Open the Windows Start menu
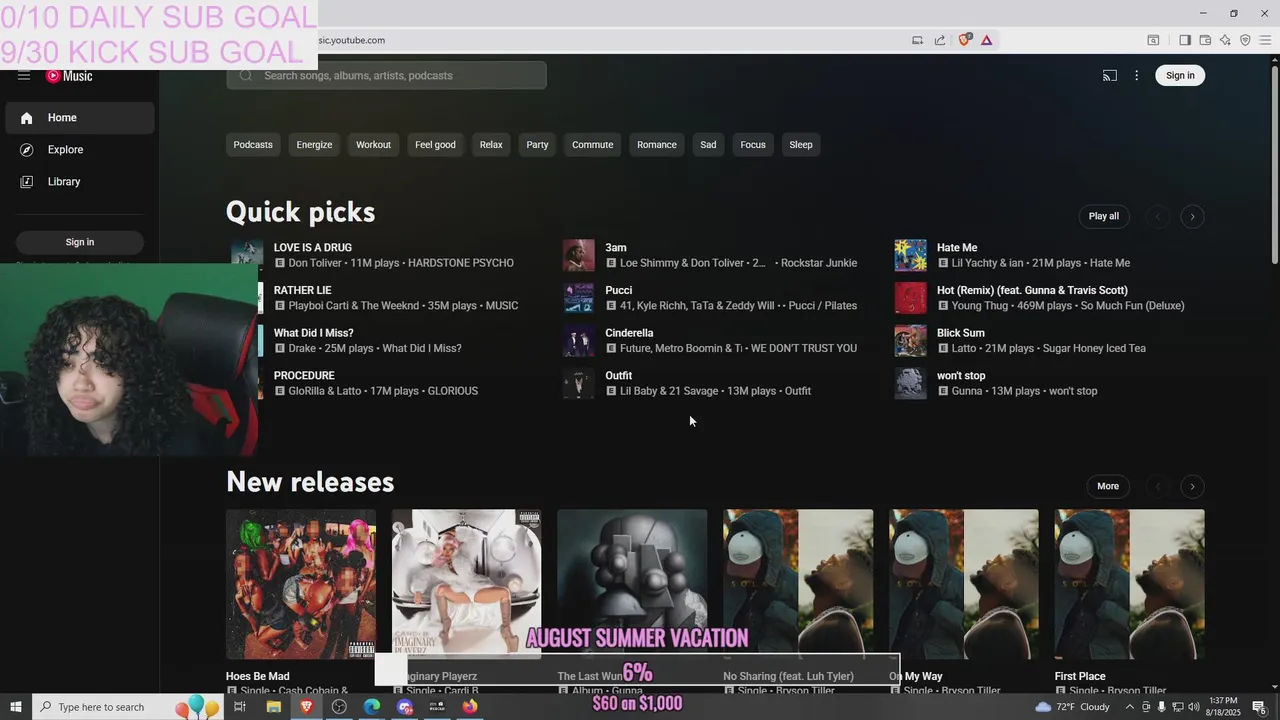 tap(16, 707)
